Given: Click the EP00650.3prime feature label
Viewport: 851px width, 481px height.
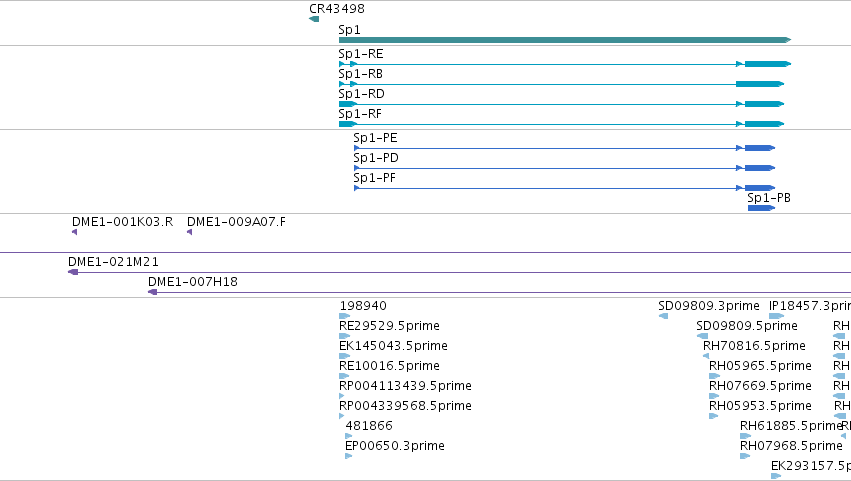Looking at the screenshot, I should 395,446.
